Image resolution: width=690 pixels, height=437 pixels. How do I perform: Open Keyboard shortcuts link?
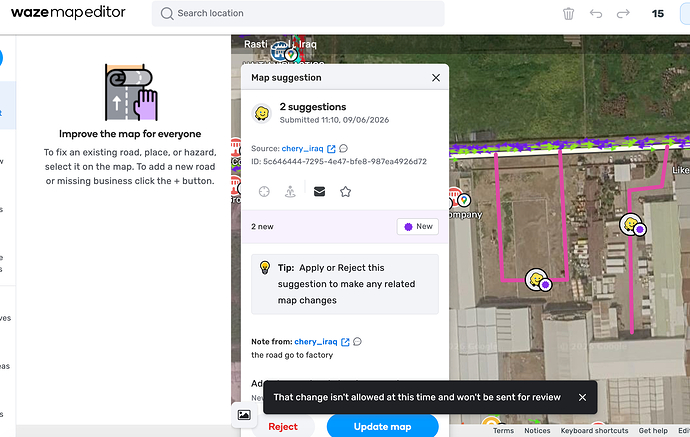594,431
